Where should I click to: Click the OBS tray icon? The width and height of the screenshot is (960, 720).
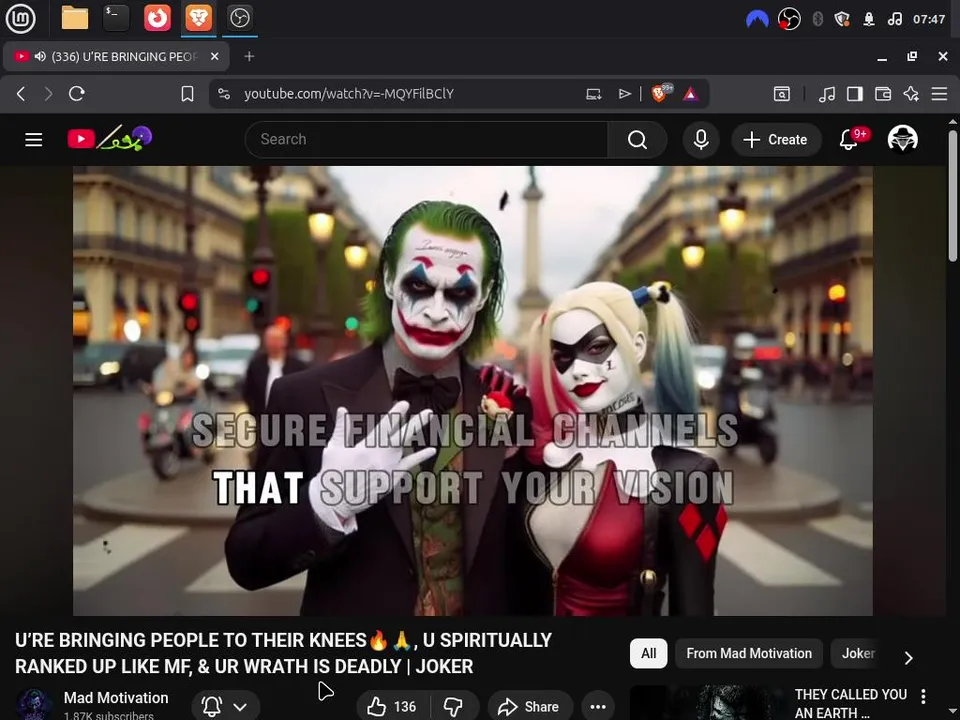click(789, 19)
